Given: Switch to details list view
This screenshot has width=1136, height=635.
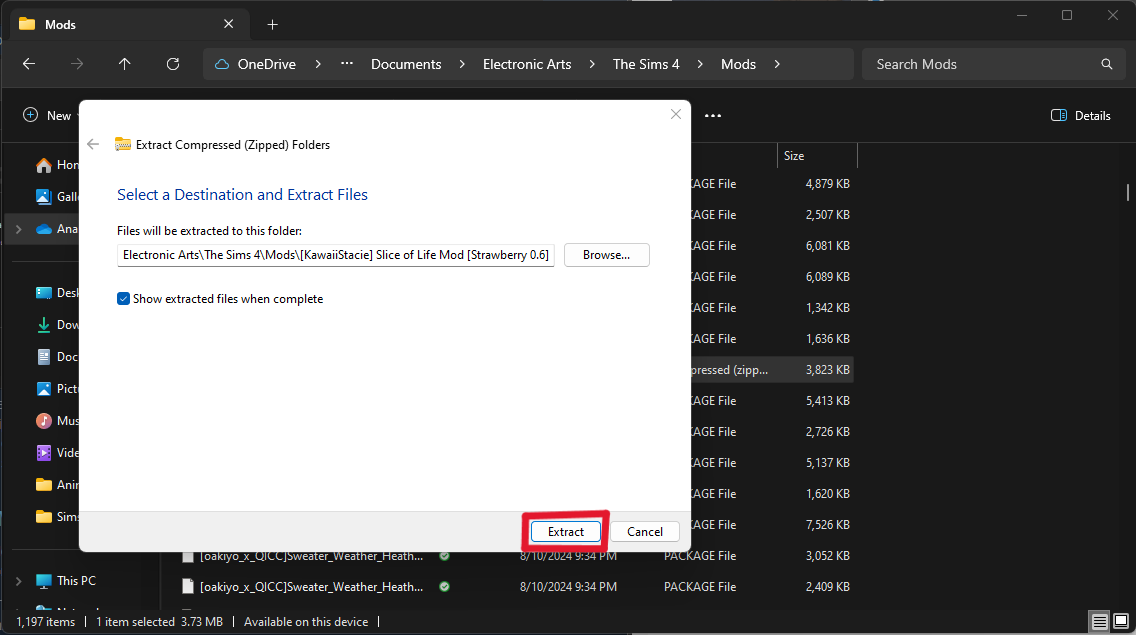Looking at the screenshot, I should tap(1100, 622).
